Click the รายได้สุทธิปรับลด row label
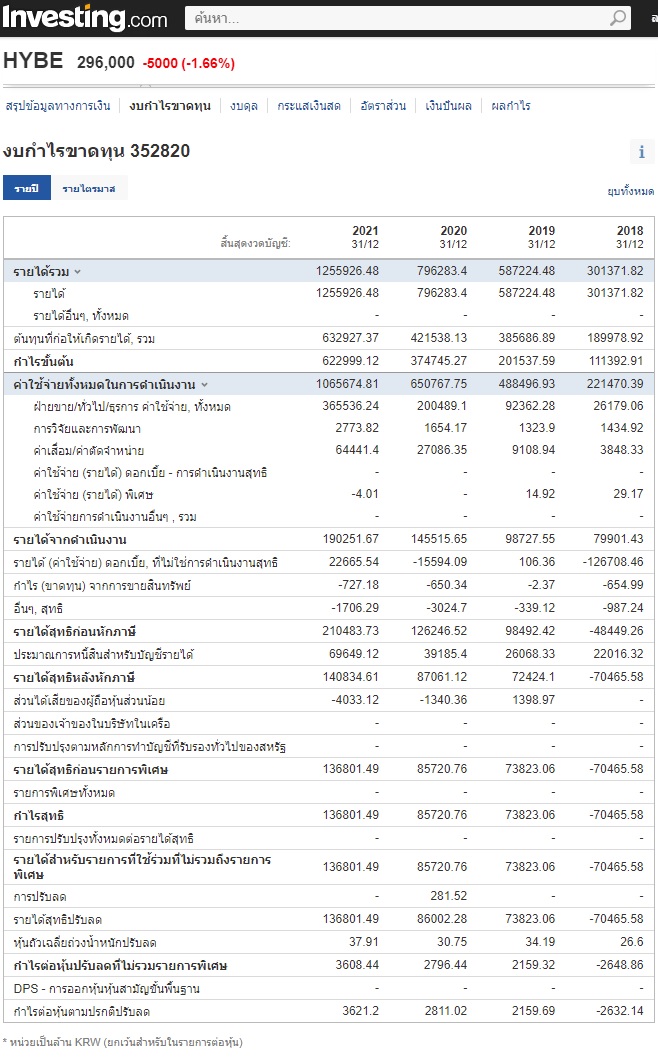Viewport: 658px width, 1058px height. point(57,920)
